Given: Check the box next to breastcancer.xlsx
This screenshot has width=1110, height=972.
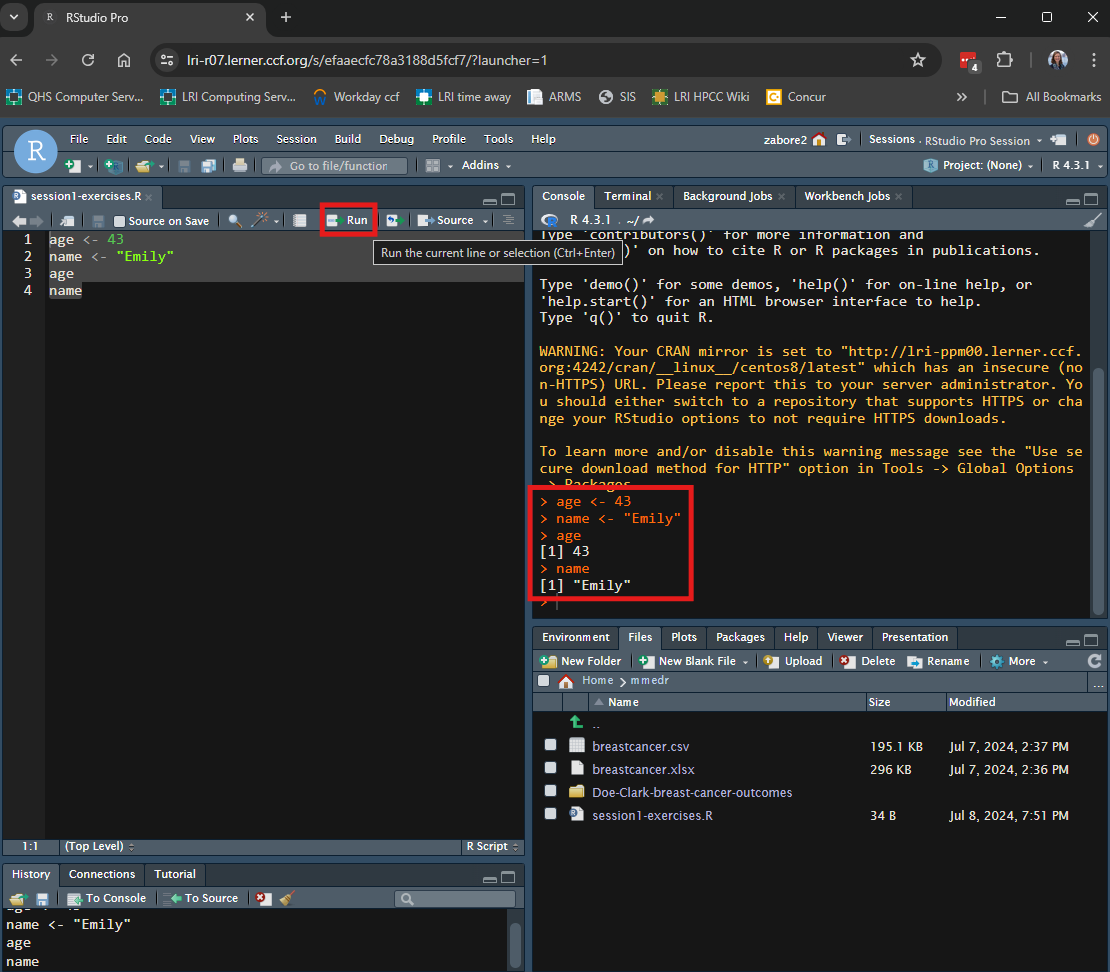Looking at the screenshot, I should coord(551,767).
